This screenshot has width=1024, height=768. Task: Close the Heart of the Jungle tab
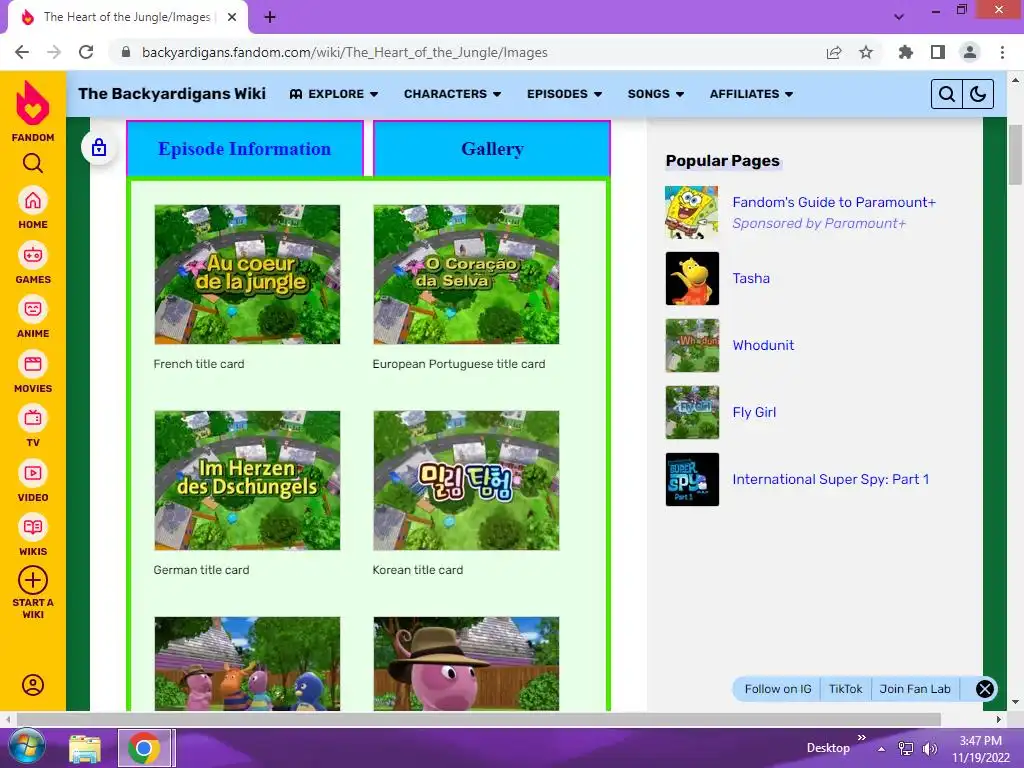[232, 17]
